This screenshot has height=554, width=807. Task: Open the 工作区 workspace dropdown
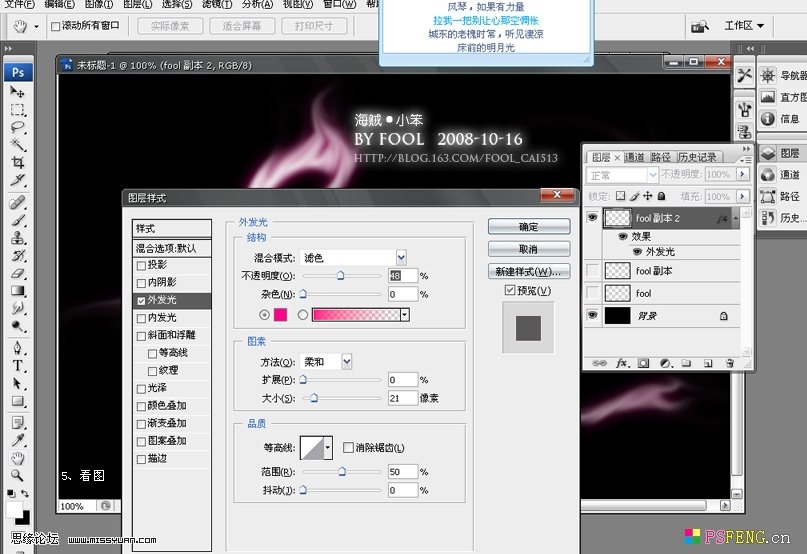(744, 25)
